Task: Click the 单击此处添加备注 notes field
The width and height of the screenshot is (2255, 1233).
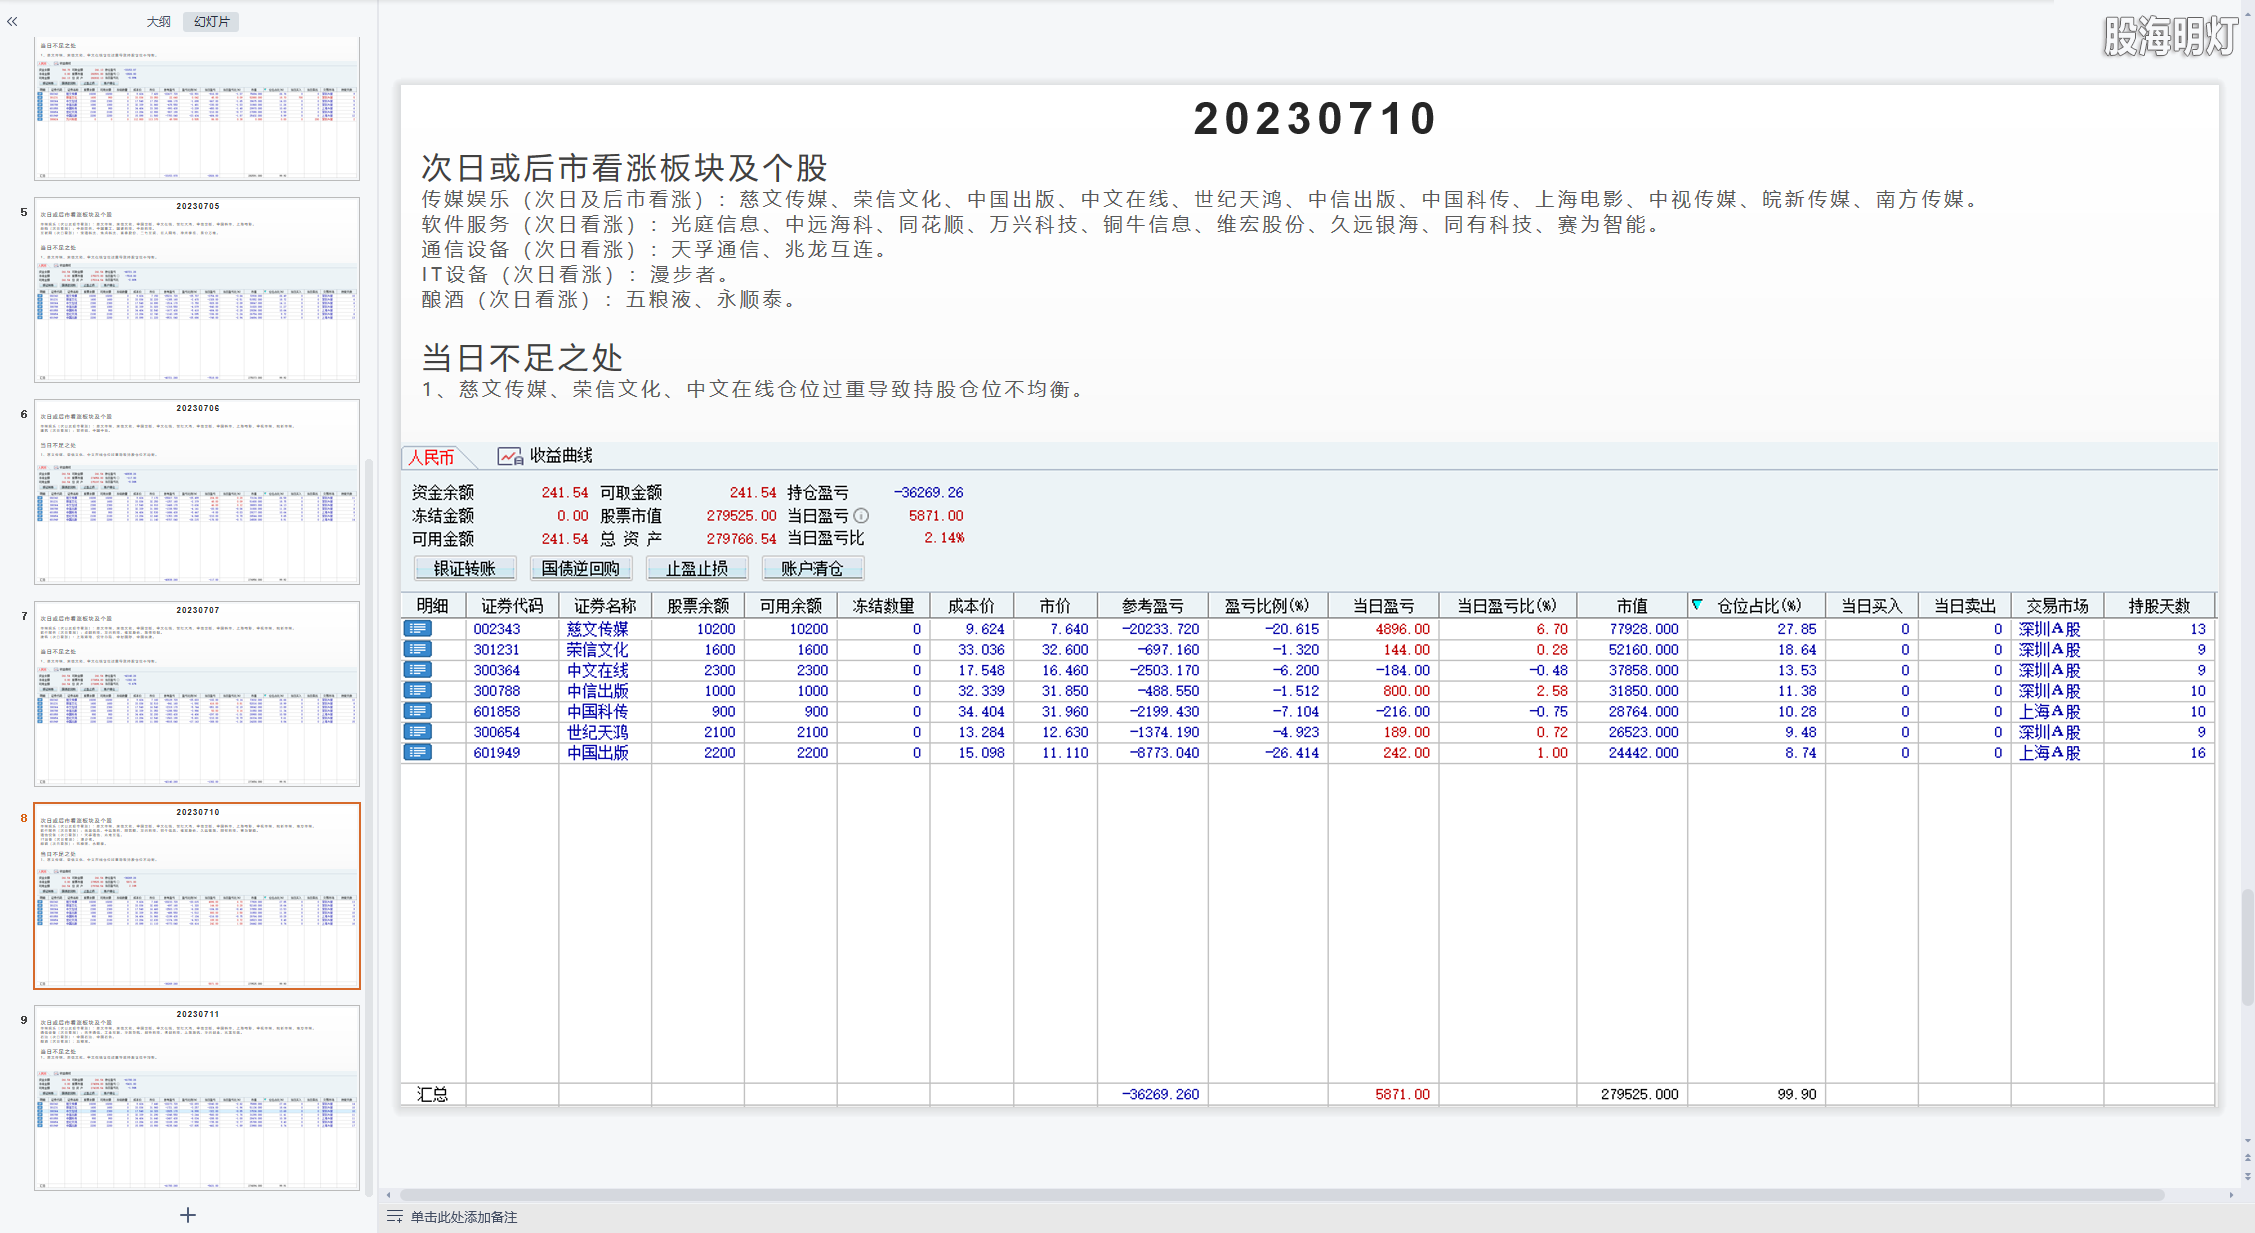Action: pos(464,1217)
